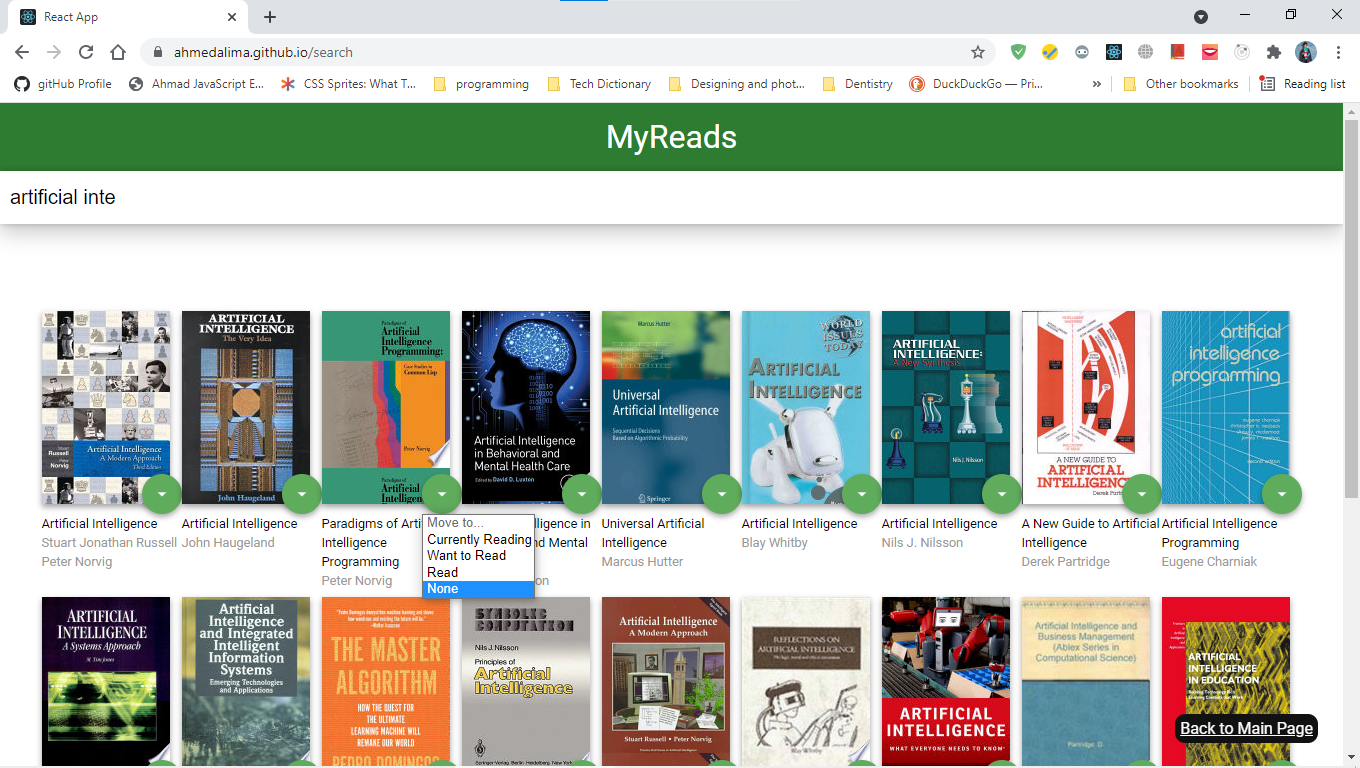This screenshot has width=1360, height=768.
Task: Select the React App tab
Action: click(x=128, y=17)
